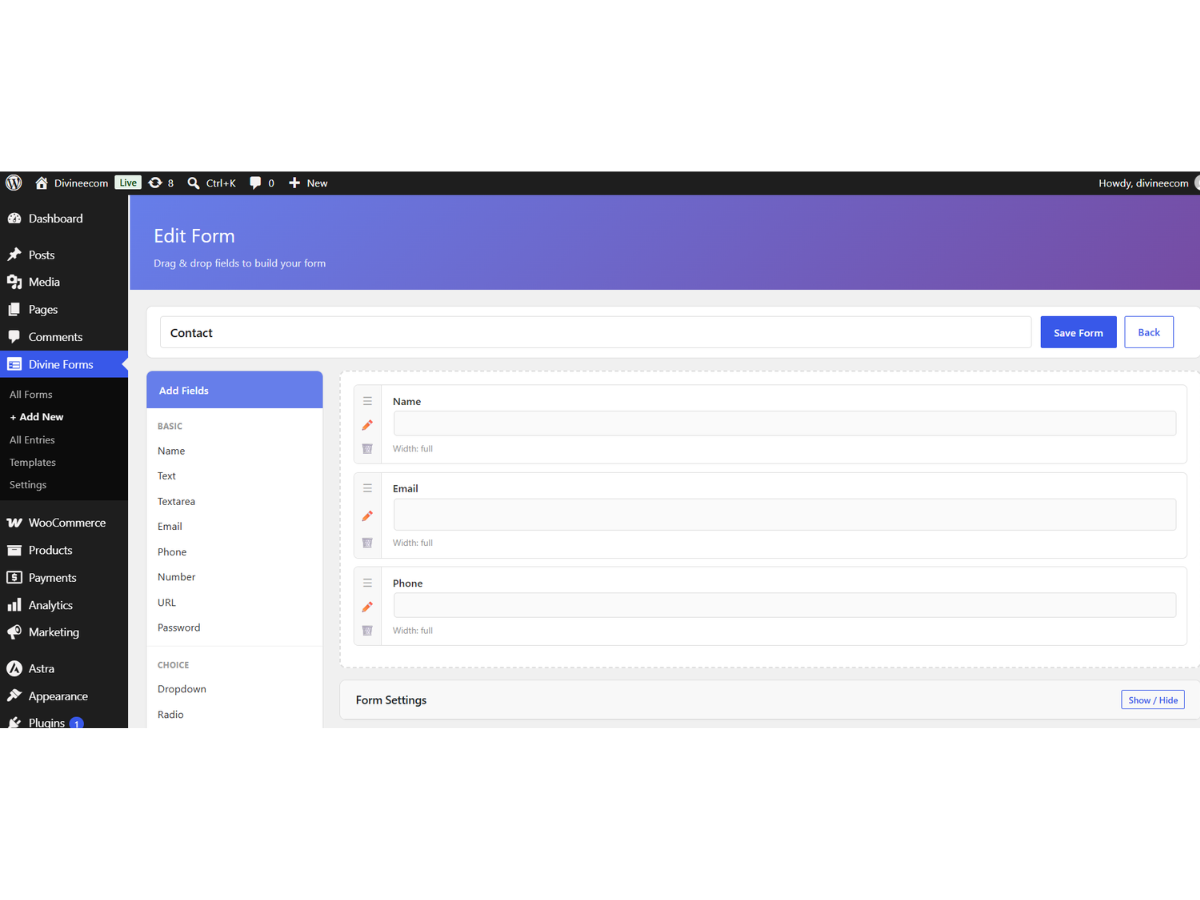This screenshot has width=1200, height=900.
Task: Click the Analytics bar chart icon
Action: [14, 605]
